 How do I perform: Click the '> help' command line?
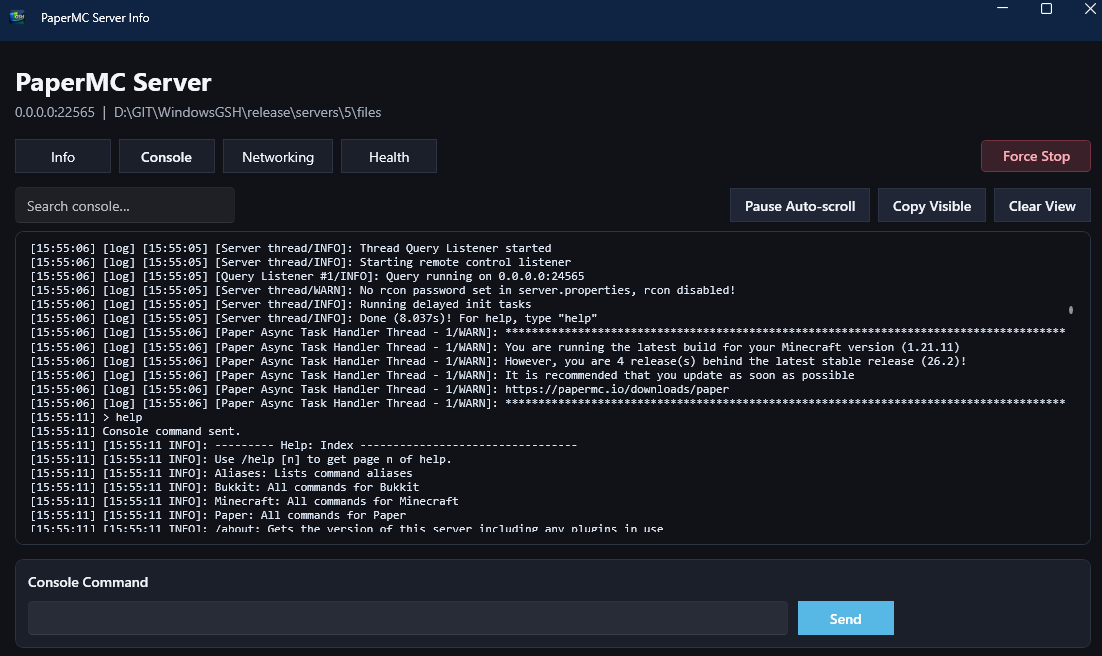click(x=86, y=417)
